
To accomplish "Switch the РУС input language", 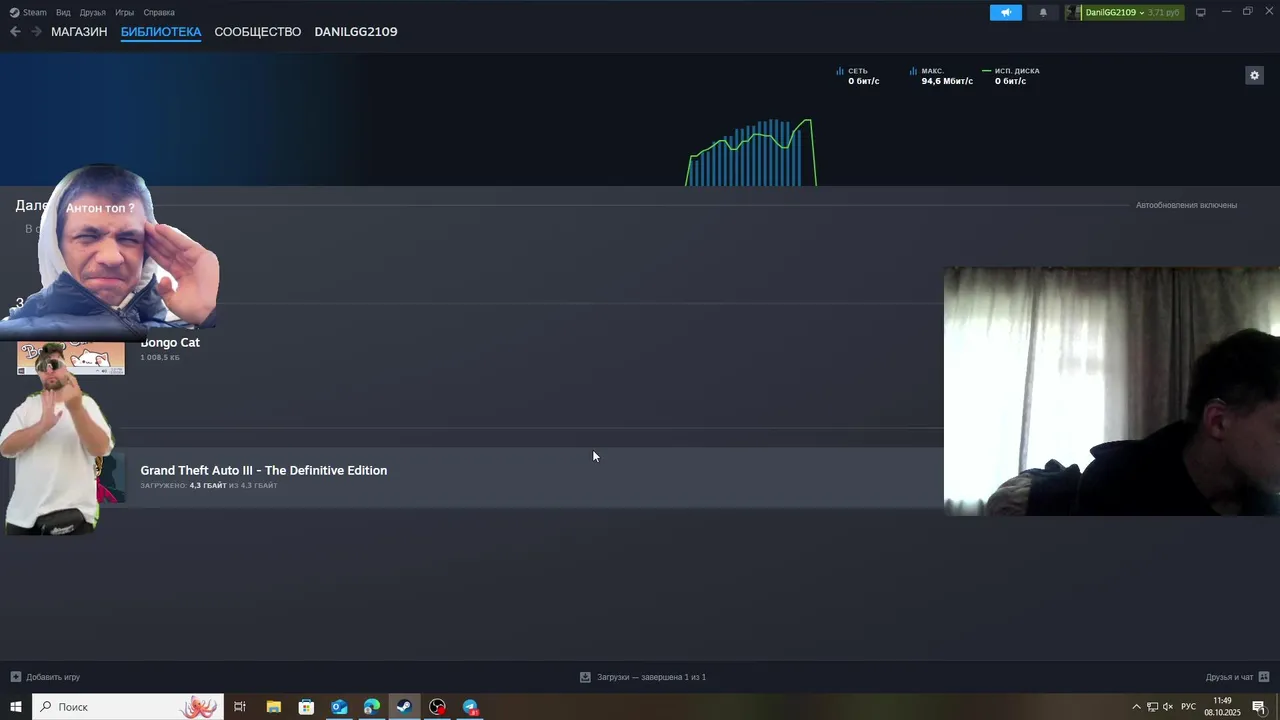I will [x=1188, y=707].
